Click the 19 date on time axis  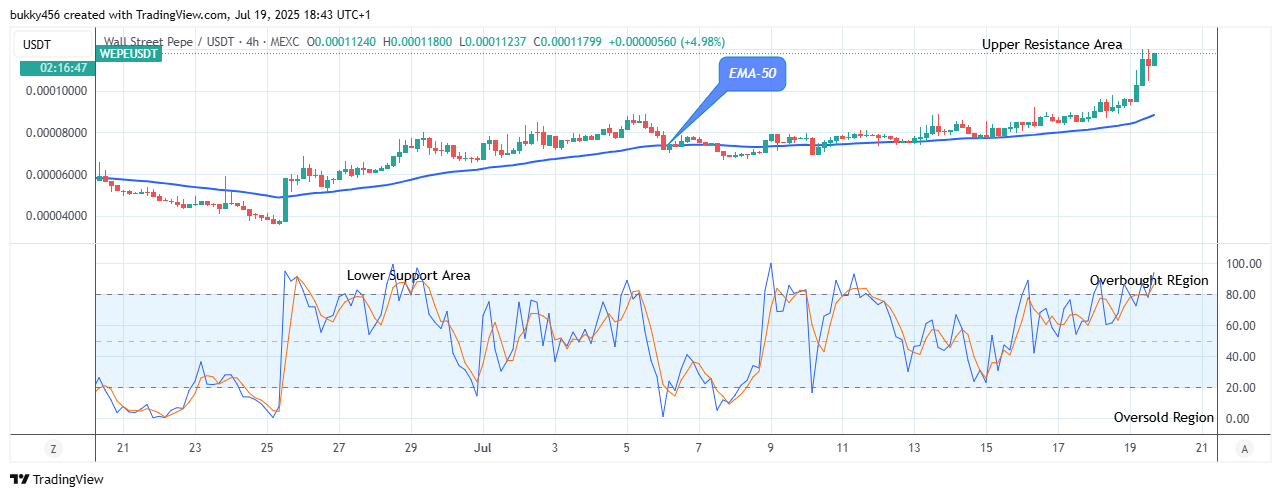1130,449
